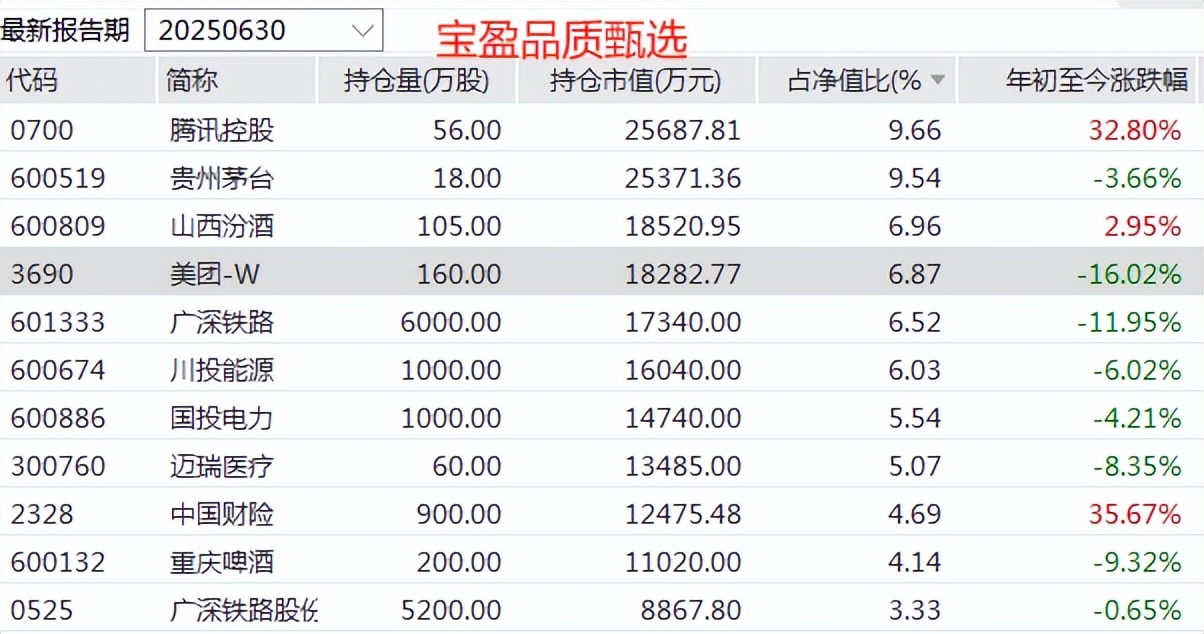Image resolution: width=1204 pixels, height=634 pixels.
Task: Sort by 占净值比 column arrow
Action: tap(937, 80)
